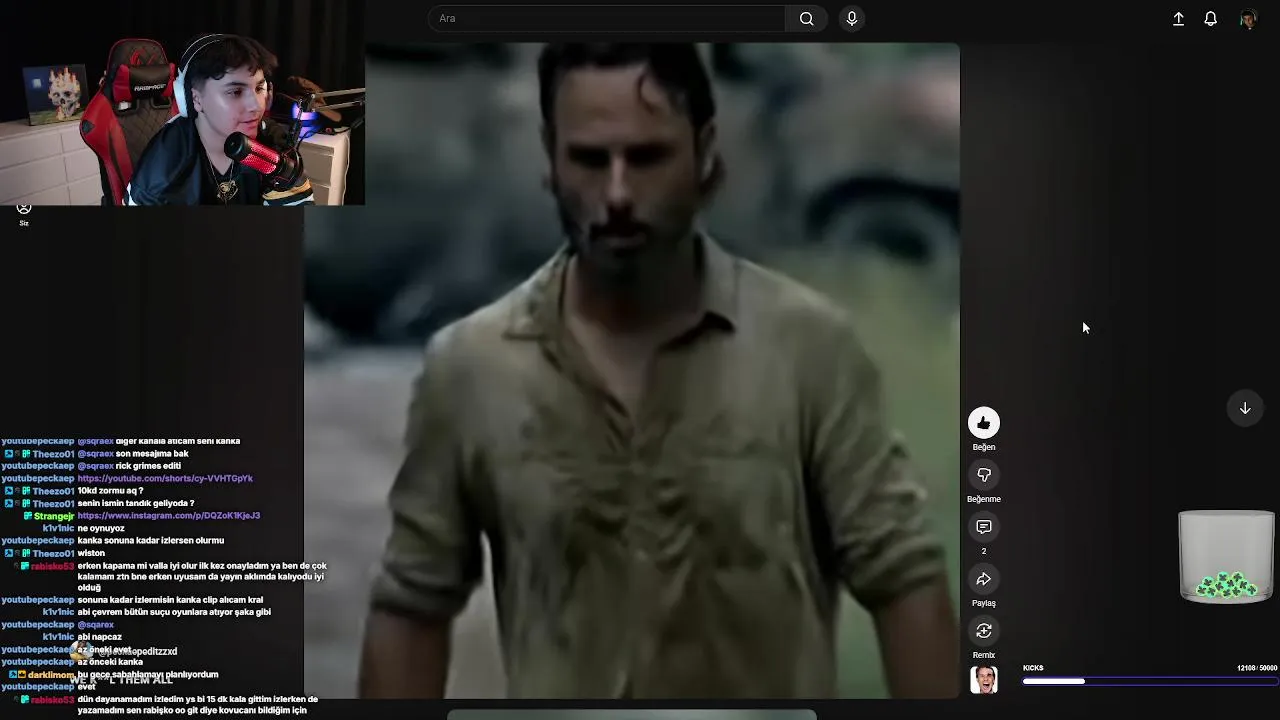
Task: Click the Remix icon
Action: click(x=984, y=631)
